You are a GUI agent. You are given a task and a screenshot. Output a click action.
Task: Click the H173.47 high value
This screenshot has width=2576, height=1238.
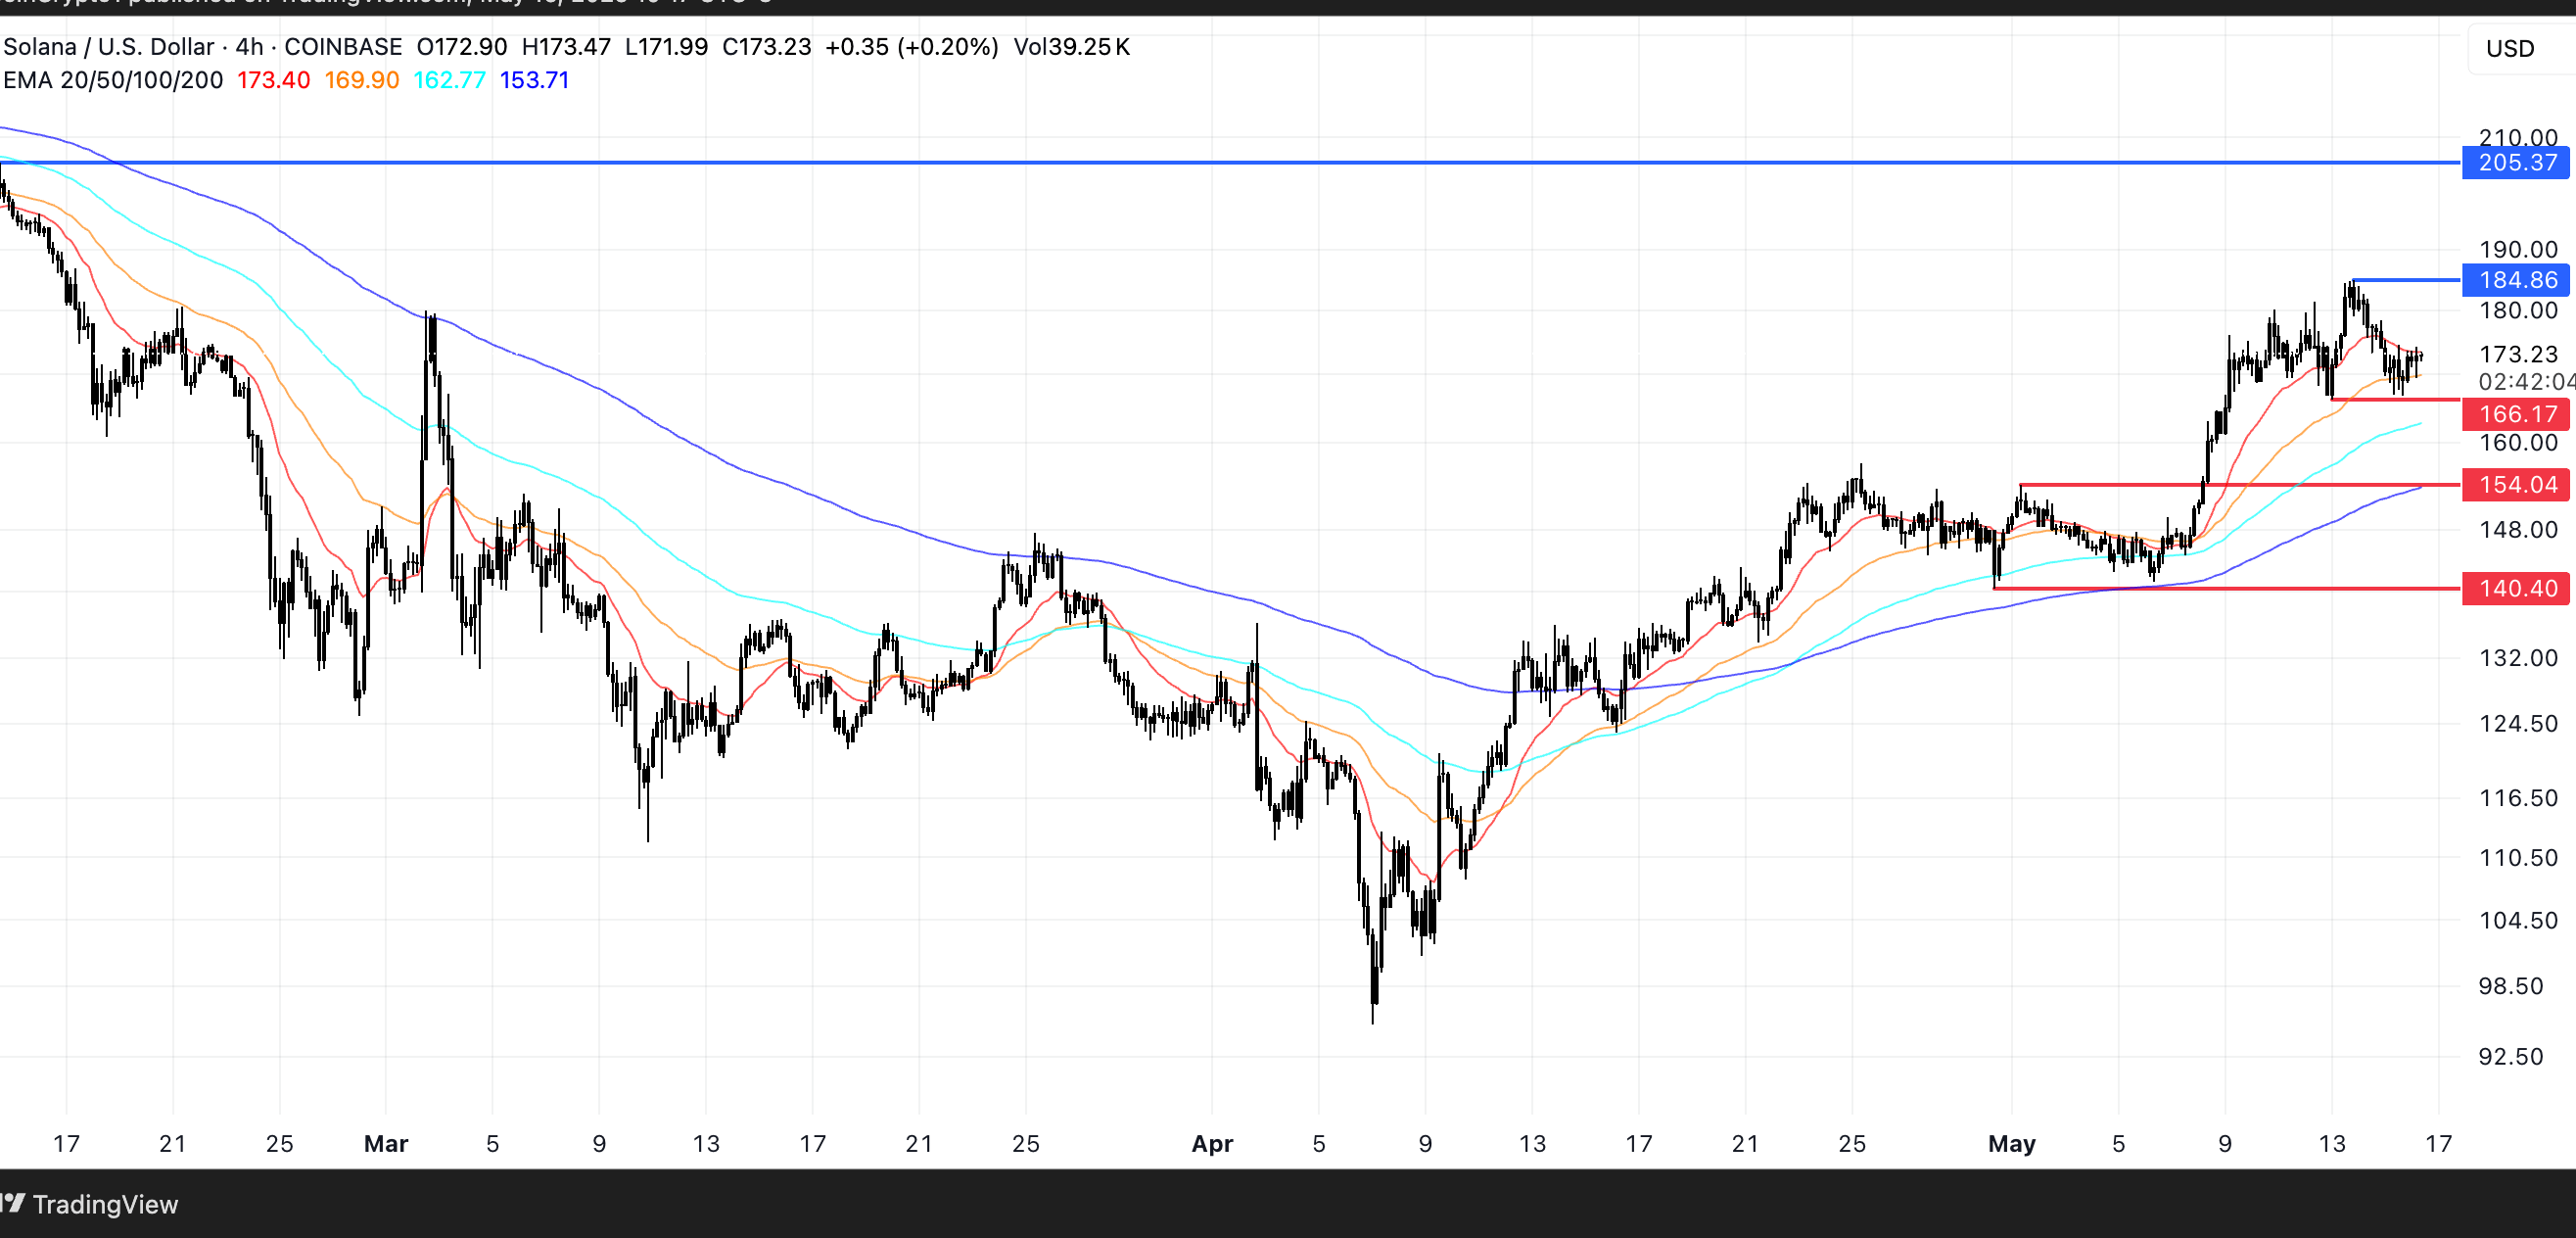(566, 47)
